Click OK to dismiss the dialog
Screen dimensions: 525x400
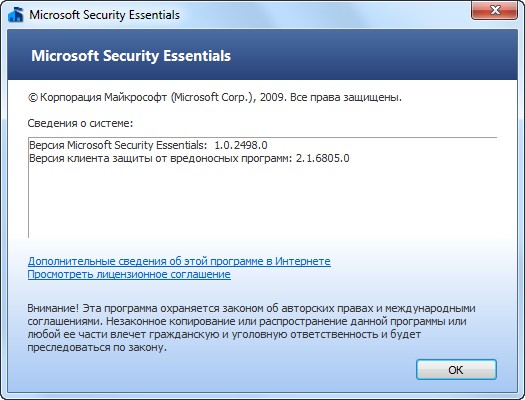tap(456, 370)
